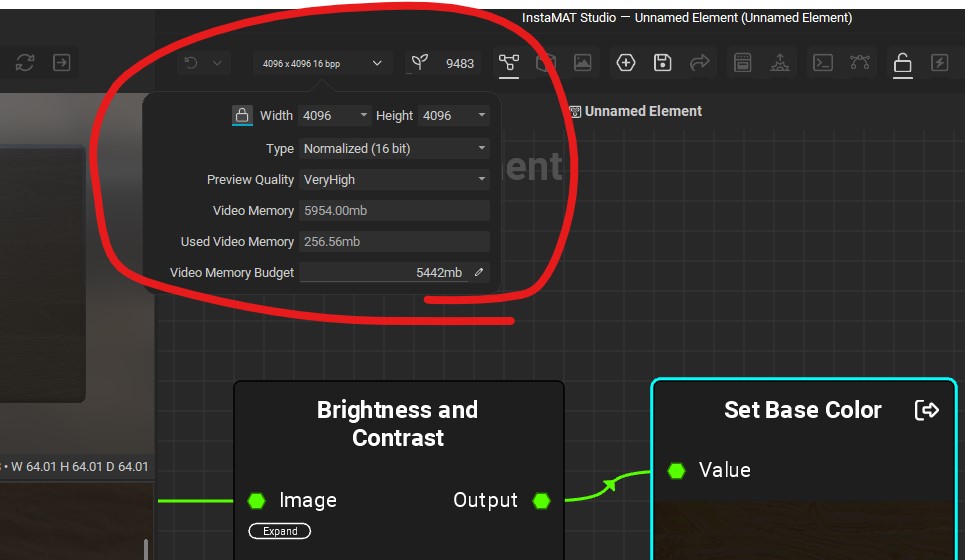Click the add node hexagon plus icon
Screen dimensions: 965x560
pos(625,63)
